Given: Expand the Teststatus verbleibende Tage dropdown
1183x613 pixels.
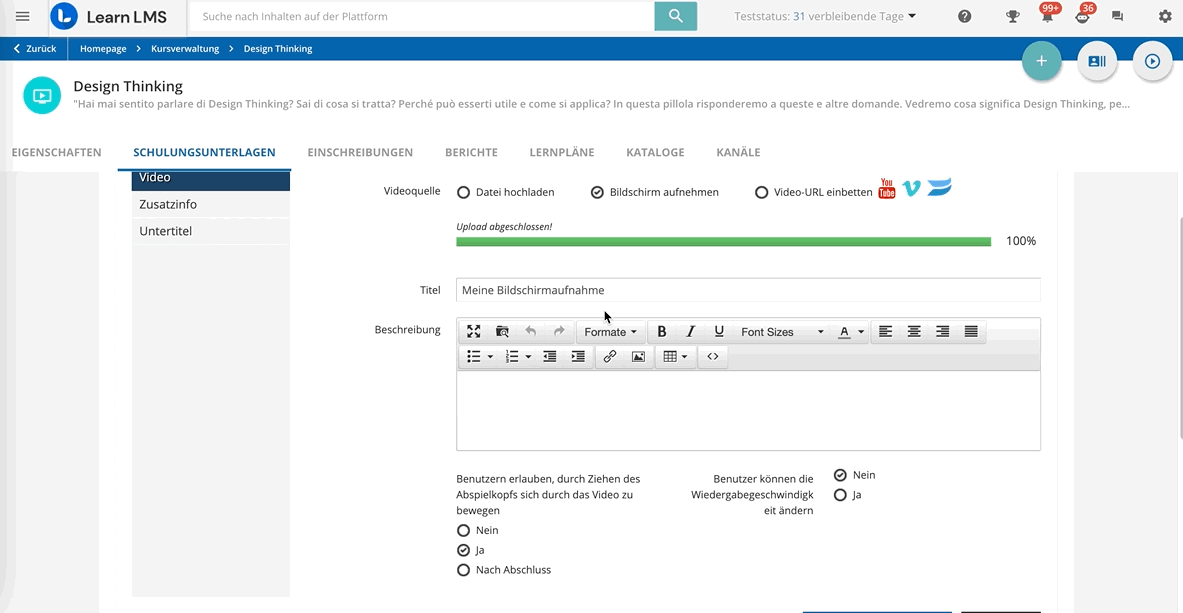Looking at the screenshot, I should click(x=825, y=16).
